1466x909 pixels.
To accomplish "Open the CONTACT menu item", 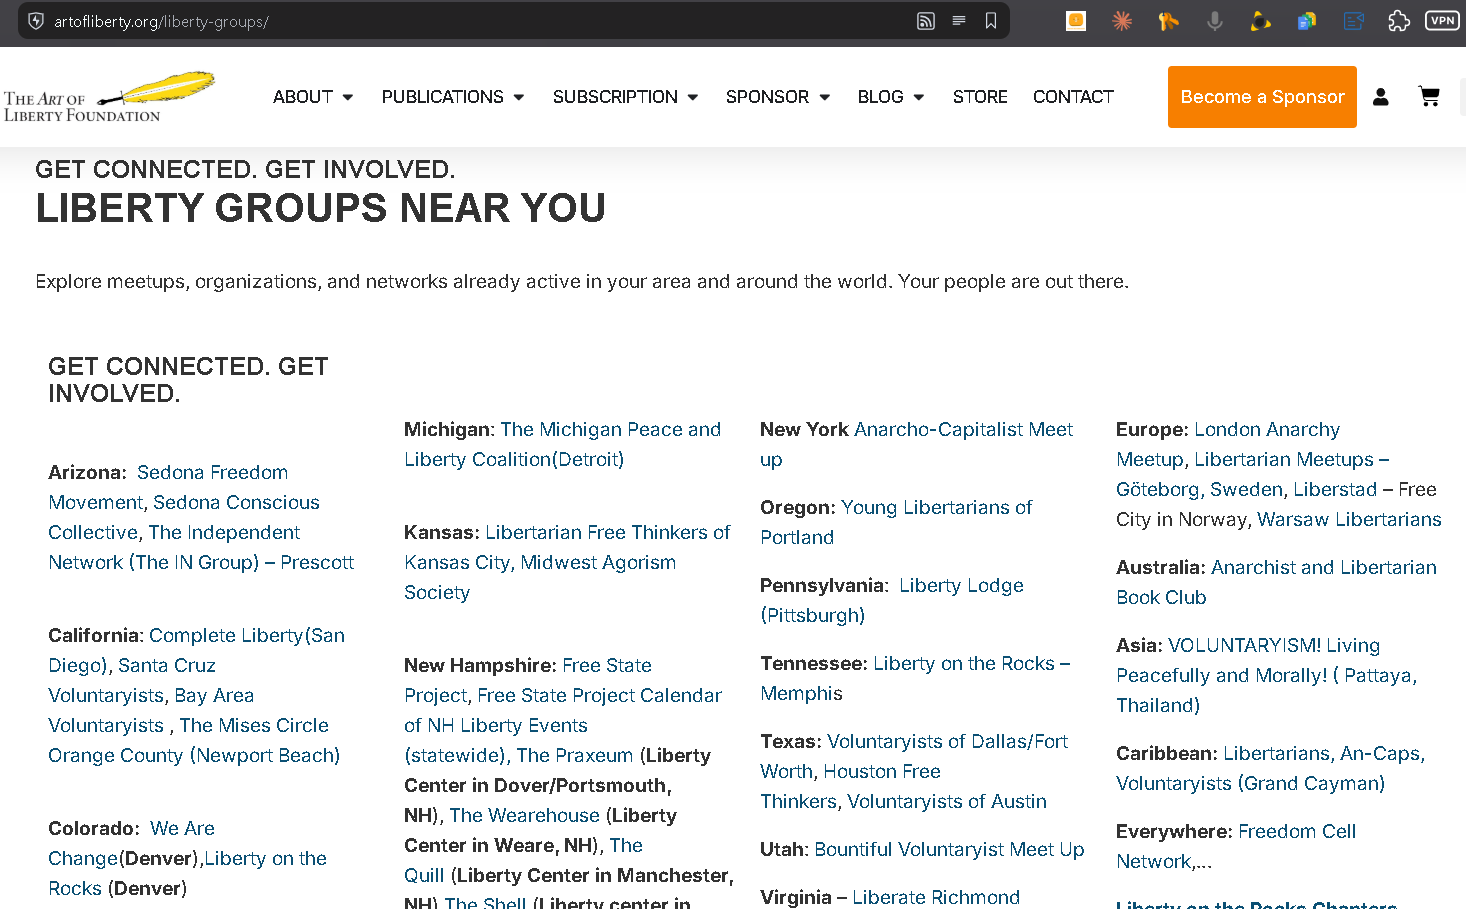I will point(1073,97).
